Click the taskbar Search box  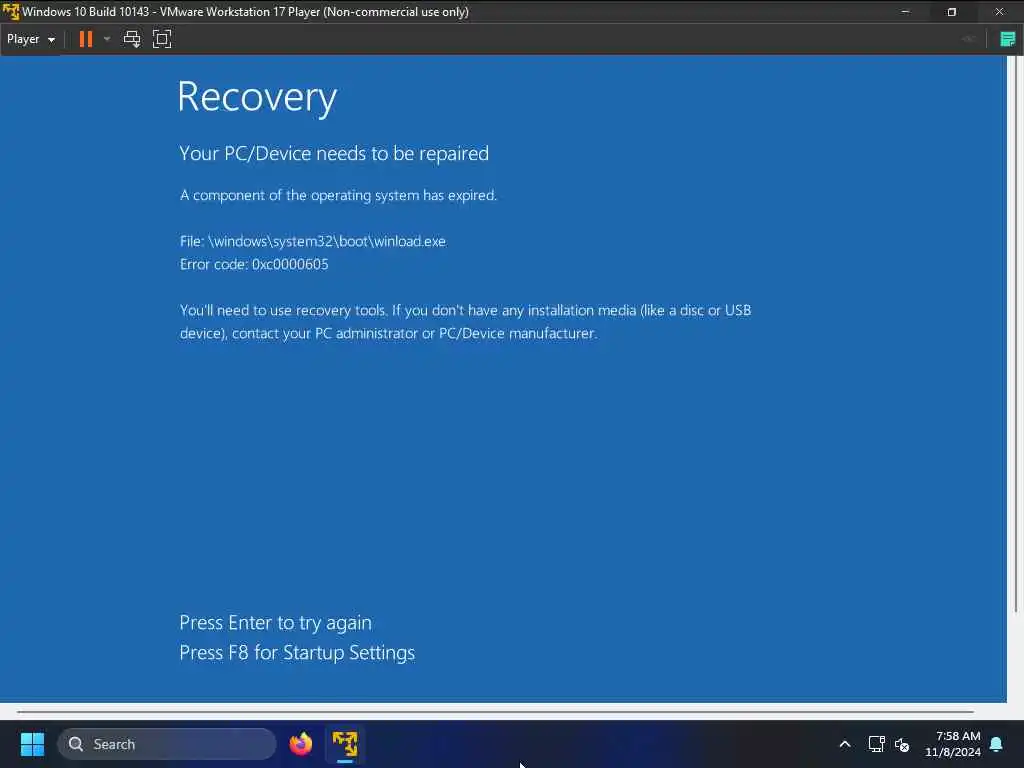tap(167, 744)
